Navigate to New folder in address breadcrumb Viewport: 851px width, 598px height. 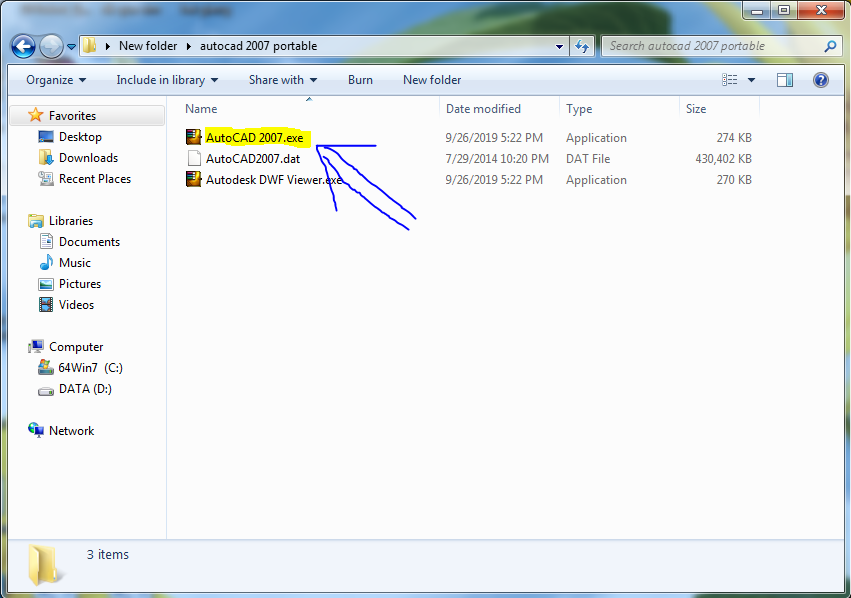click(x=148, y=46)
